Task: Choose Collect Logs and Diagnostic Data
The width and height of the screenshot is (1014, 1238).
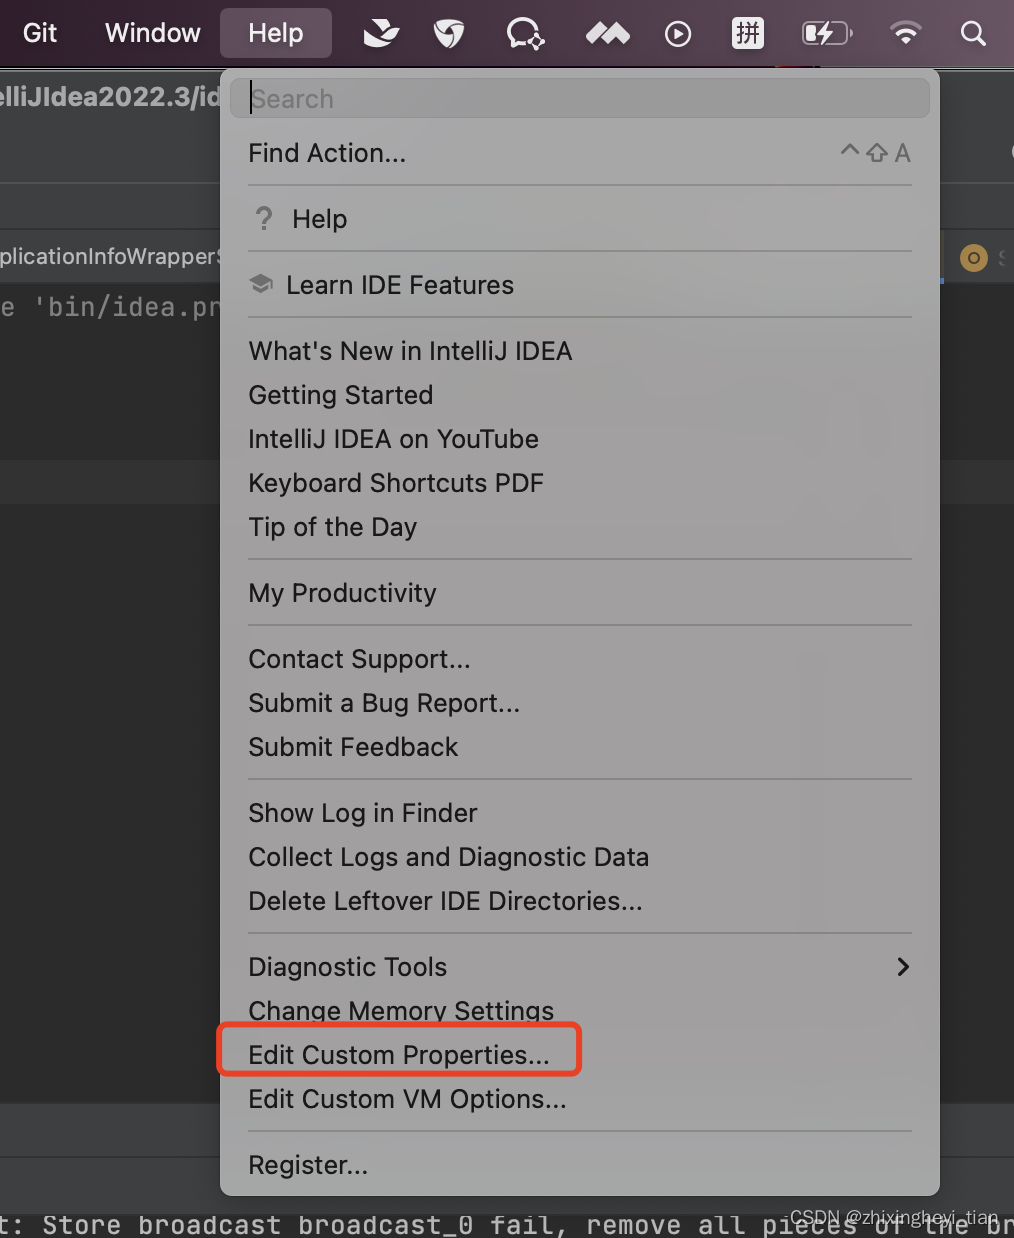Action: [580, 857]
